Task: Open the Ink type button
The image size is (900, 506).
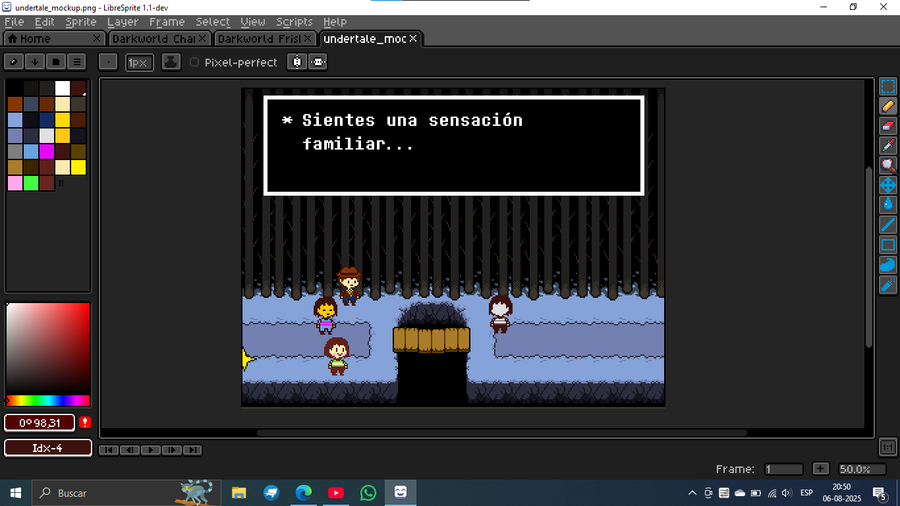Action: 171,61
